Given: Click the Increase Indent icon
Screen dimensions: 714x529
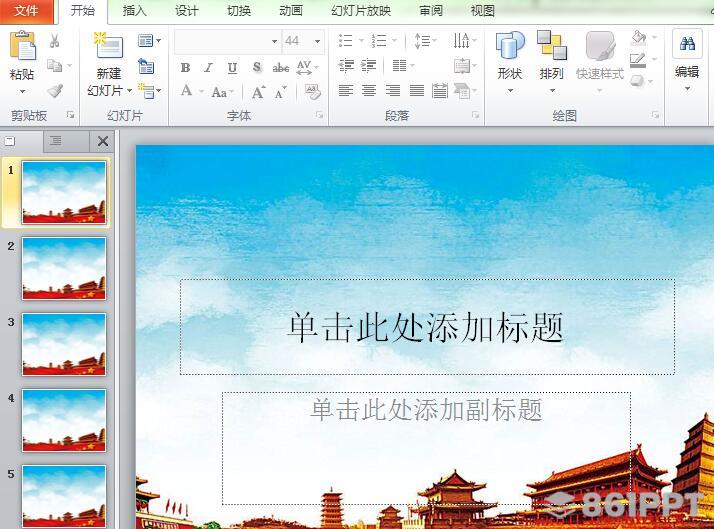Looking at the screenshot, I should (369, 66).
